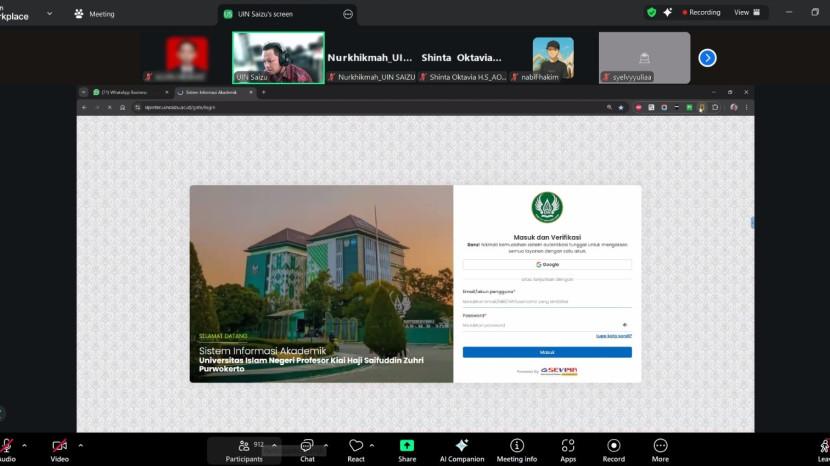This screenshot has width=830, height=466.
Task: Expand the video options arrow
Action: (81, 445)
